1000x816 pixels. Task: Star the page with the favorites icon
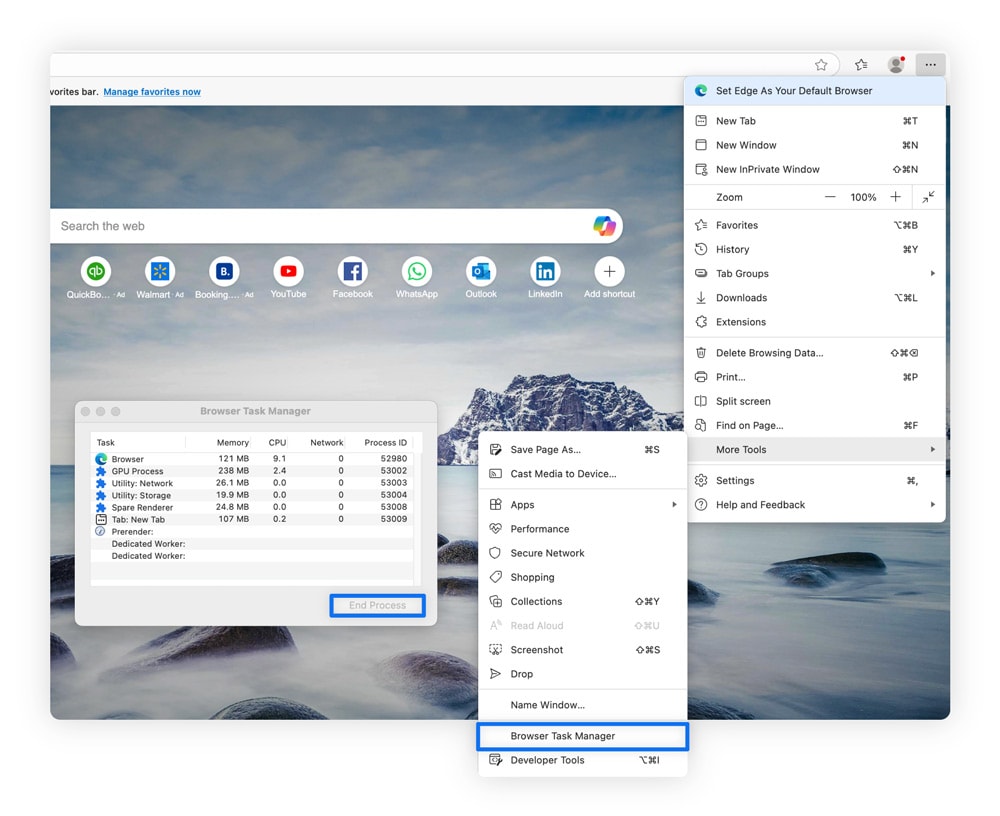coord(821,64)
